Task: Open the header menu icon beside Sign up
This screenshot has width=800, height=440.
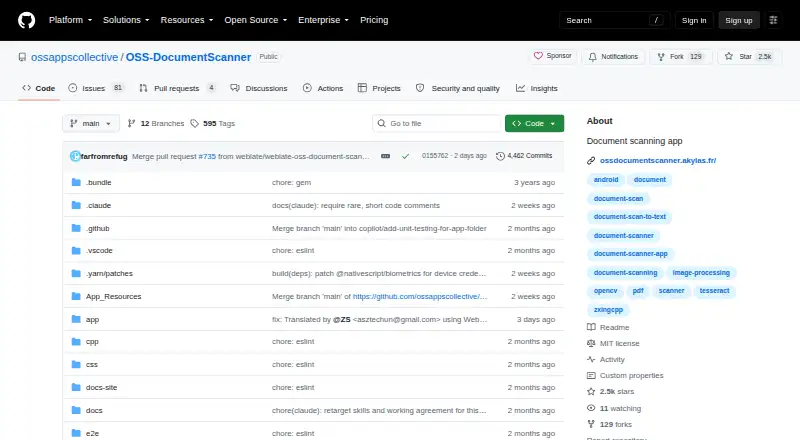Action: 773,20
